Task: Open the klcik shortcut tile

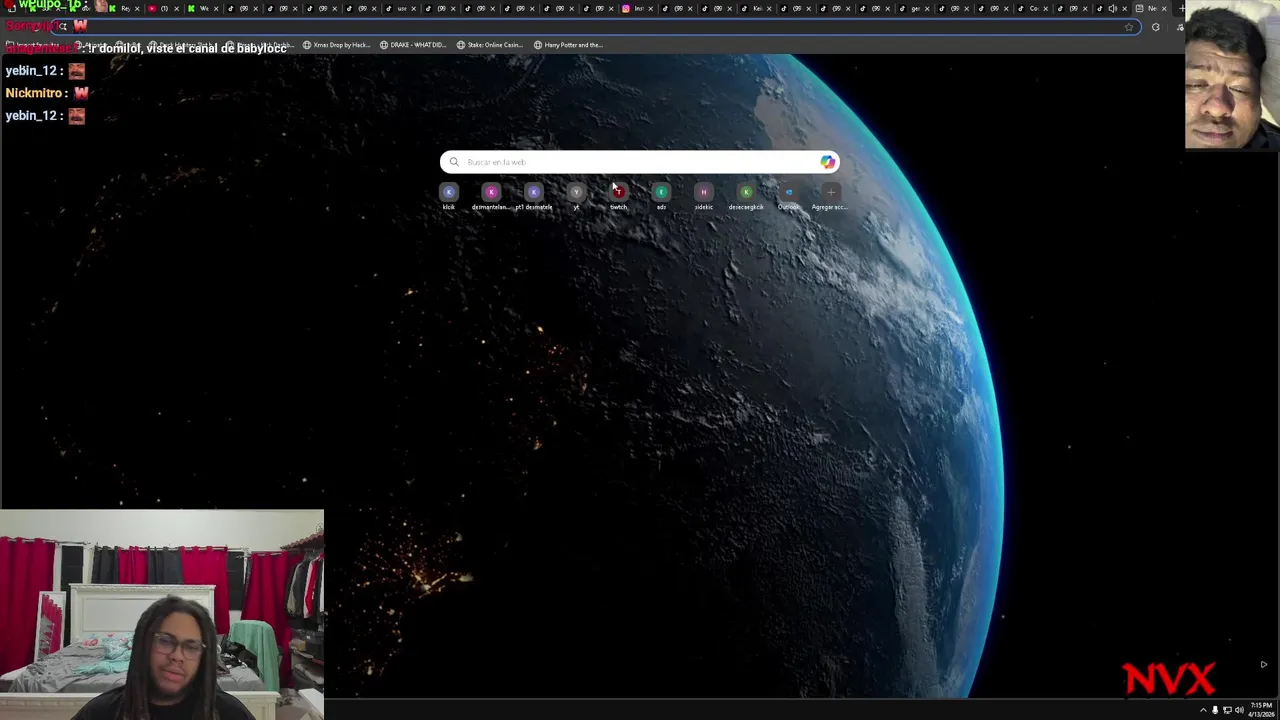Action: pyautogui.click(x=448, y=196)
